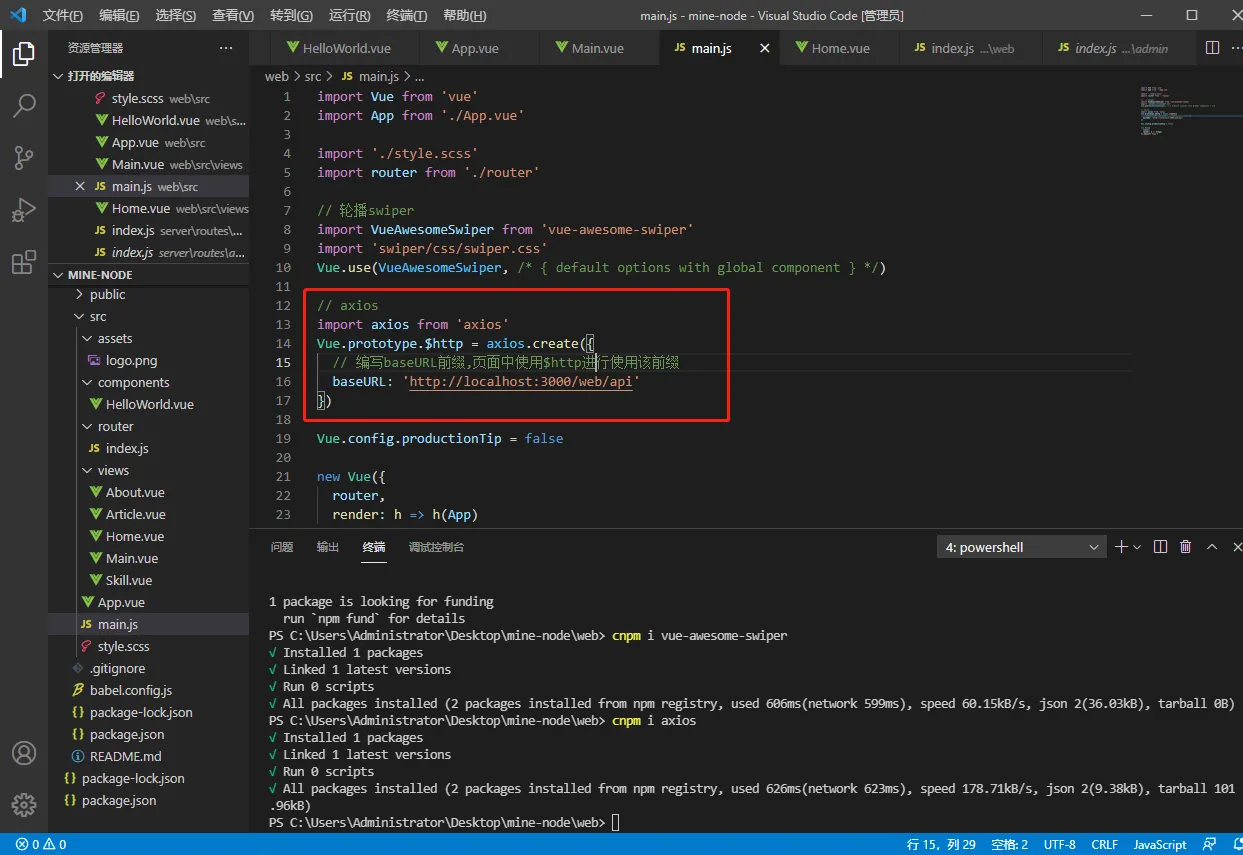Open the Manage gear icon
Screen dimensions: 1243x855
tap(24, 805)
